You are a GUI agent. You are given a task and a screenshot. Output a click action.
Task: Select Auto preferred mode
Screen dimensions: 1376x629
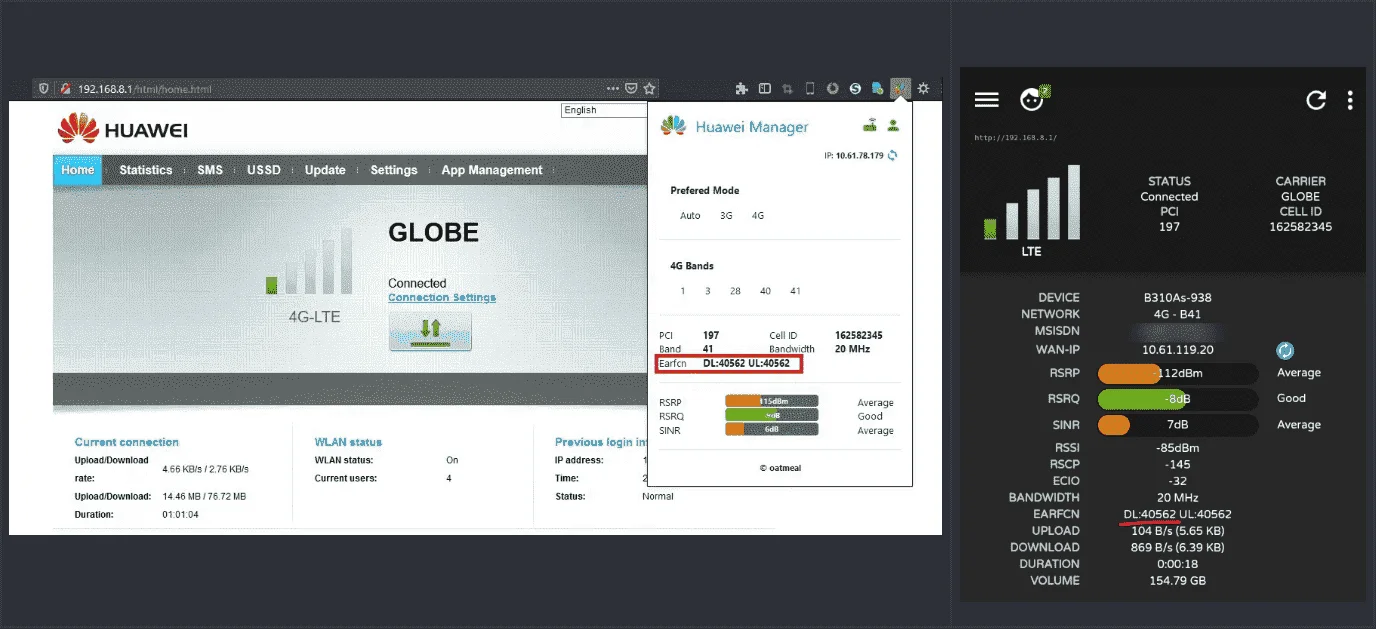[x=690, y=215]
